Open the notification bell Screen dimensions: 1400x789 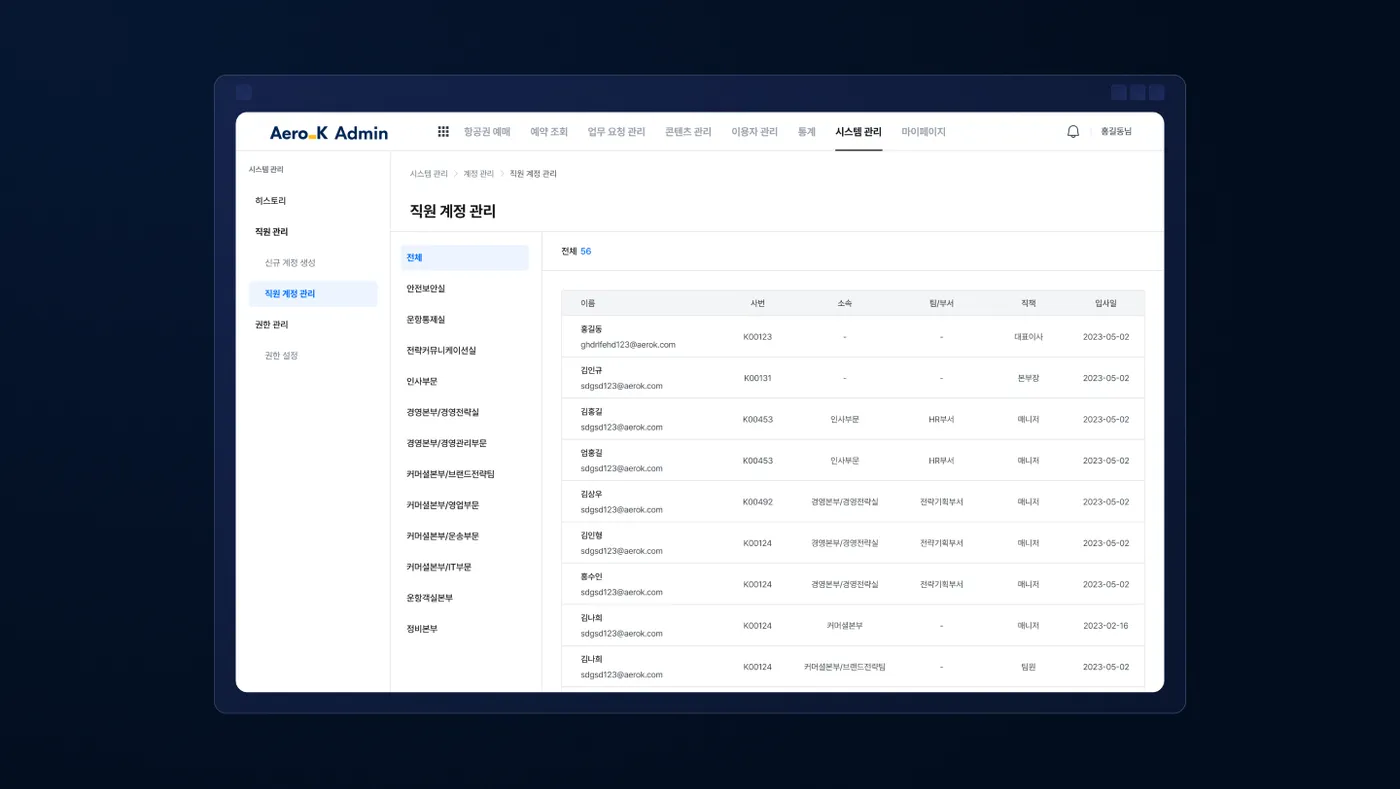point(1073,132)
